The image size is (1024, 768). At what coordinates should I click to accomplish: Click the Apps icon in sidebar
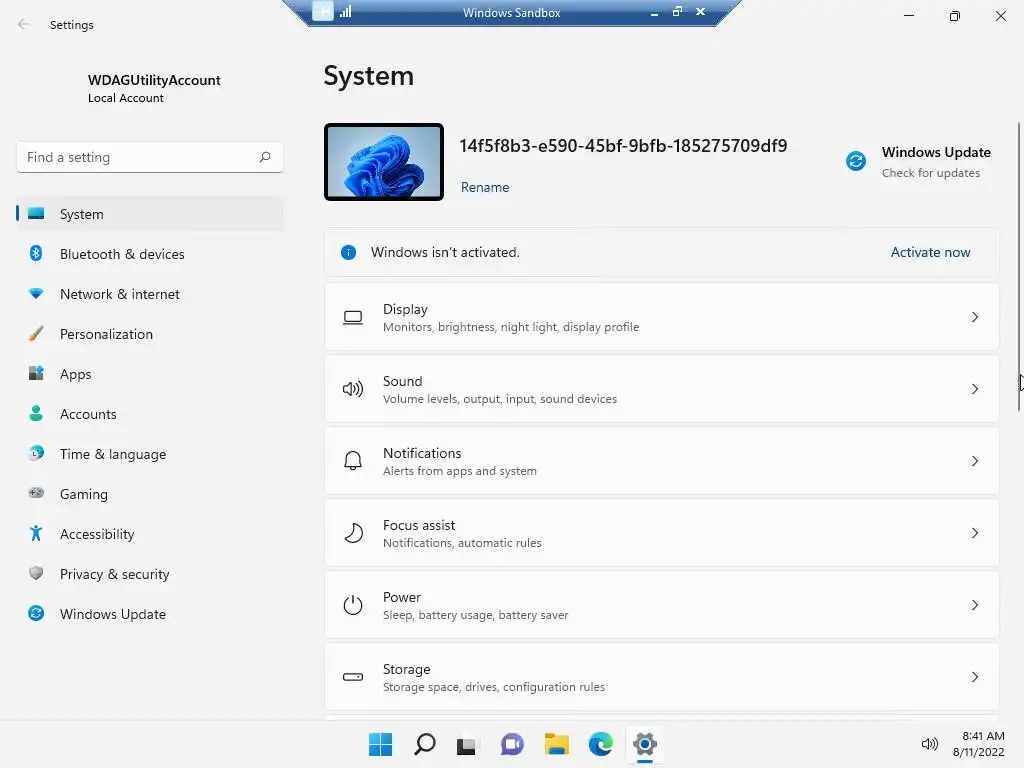coord(36,374)
